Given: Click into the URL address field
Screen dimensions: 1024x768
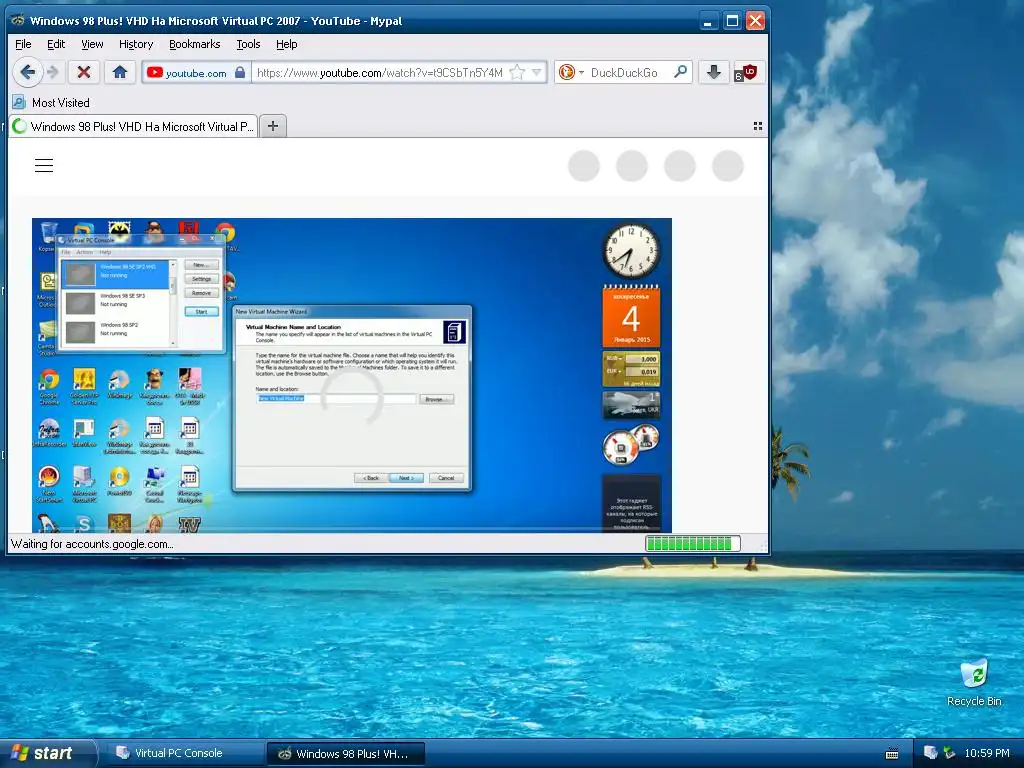Looking at the screenshot, I should 379,72.
